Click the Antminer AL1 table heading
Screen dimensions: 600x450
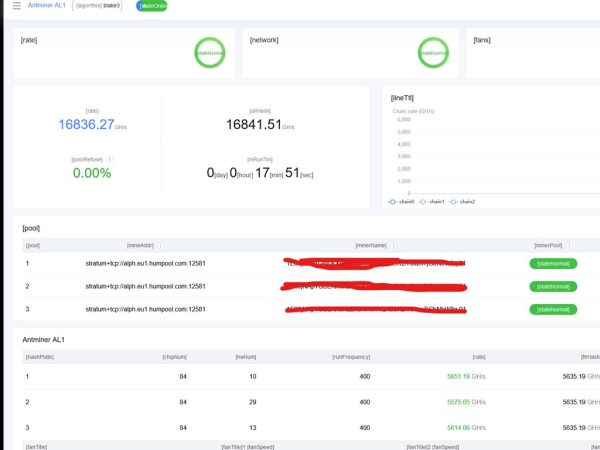point(44,340)
